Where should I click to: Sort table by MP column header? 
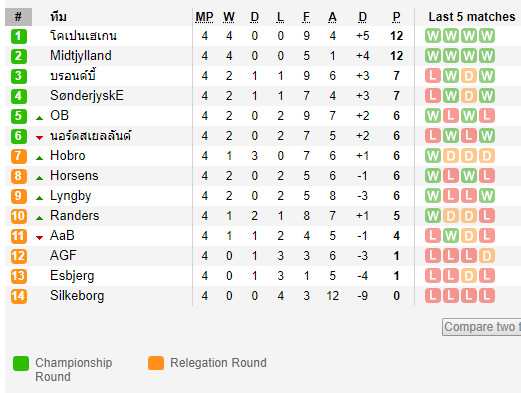pos(204,17)
